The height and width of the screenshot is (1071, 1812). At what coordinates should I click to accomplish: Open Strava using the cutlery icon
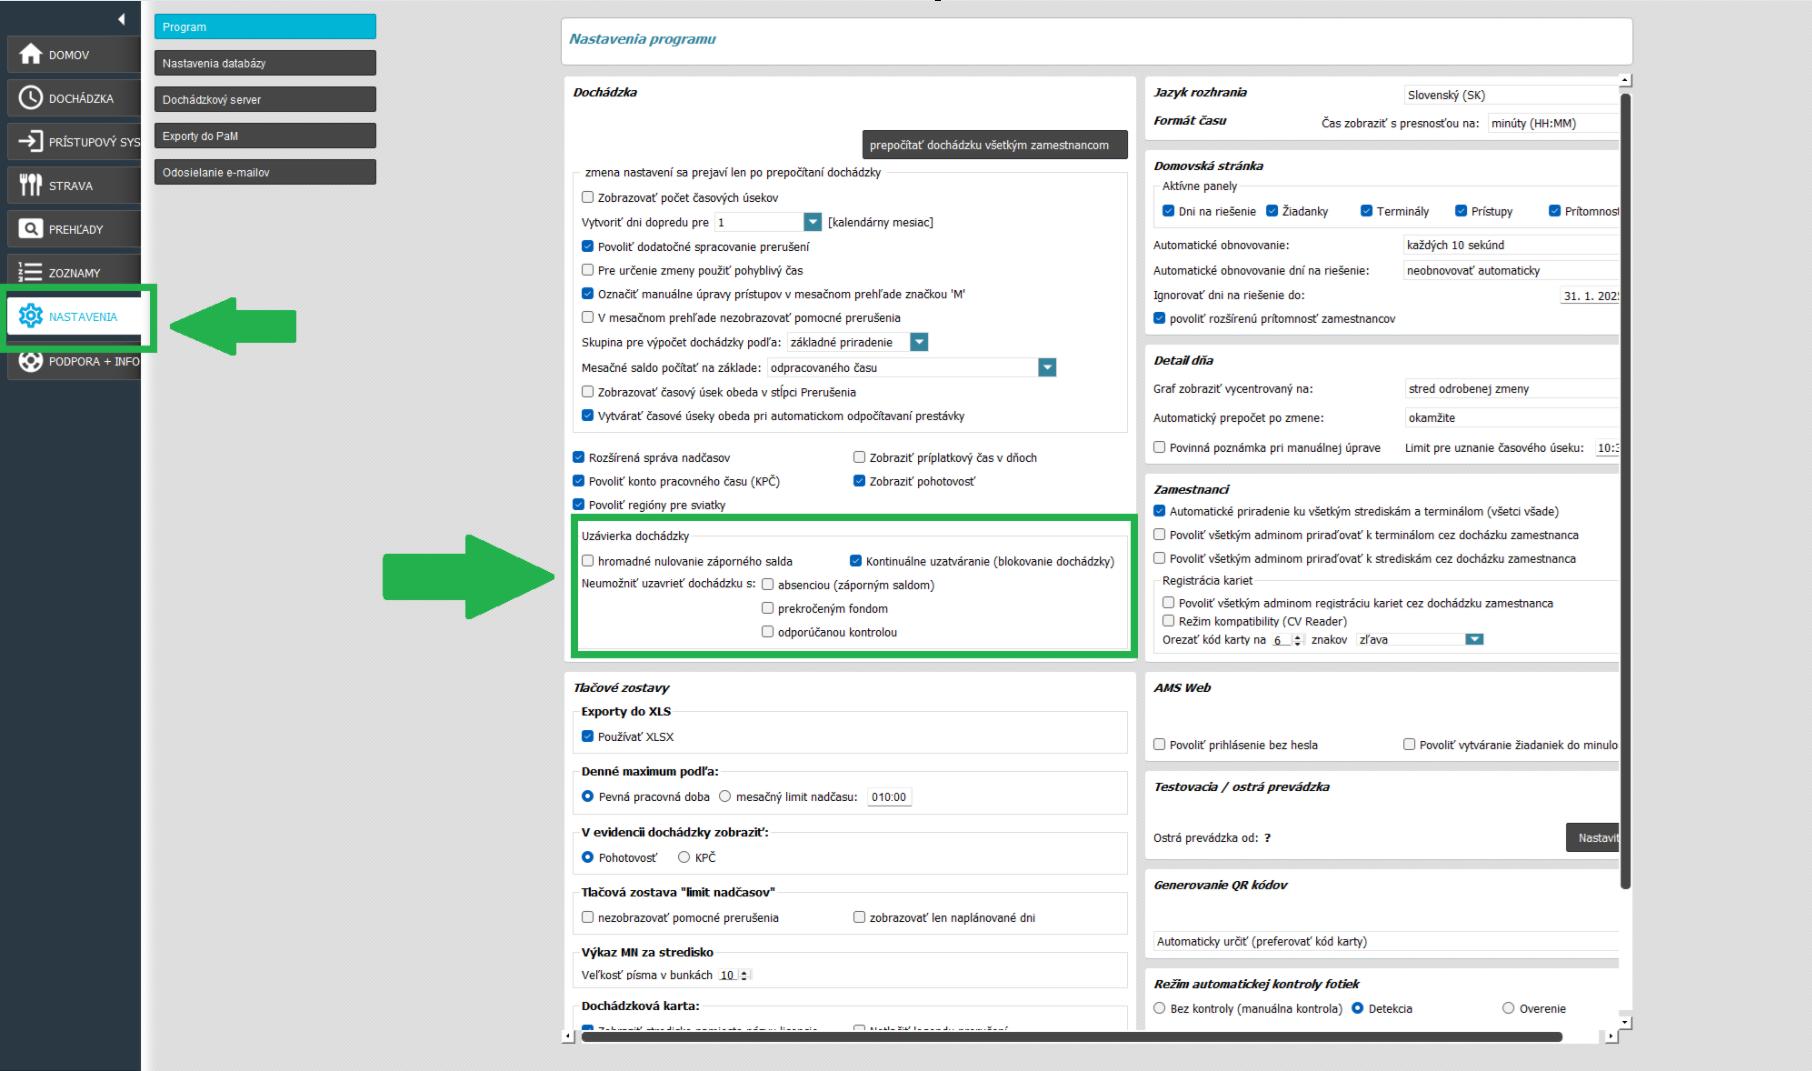(x=31, y=185)
